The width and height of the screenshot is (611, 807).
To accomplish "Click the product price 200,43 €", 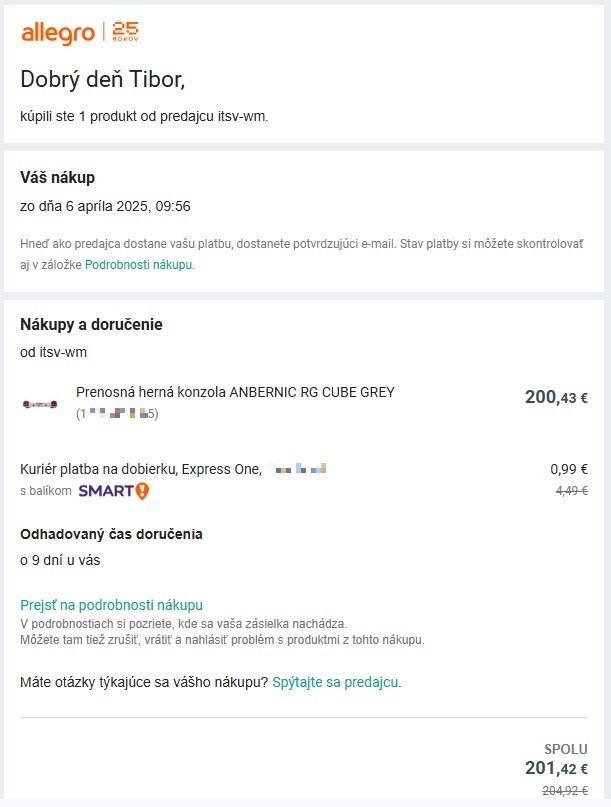I will (x=555, y=397).
